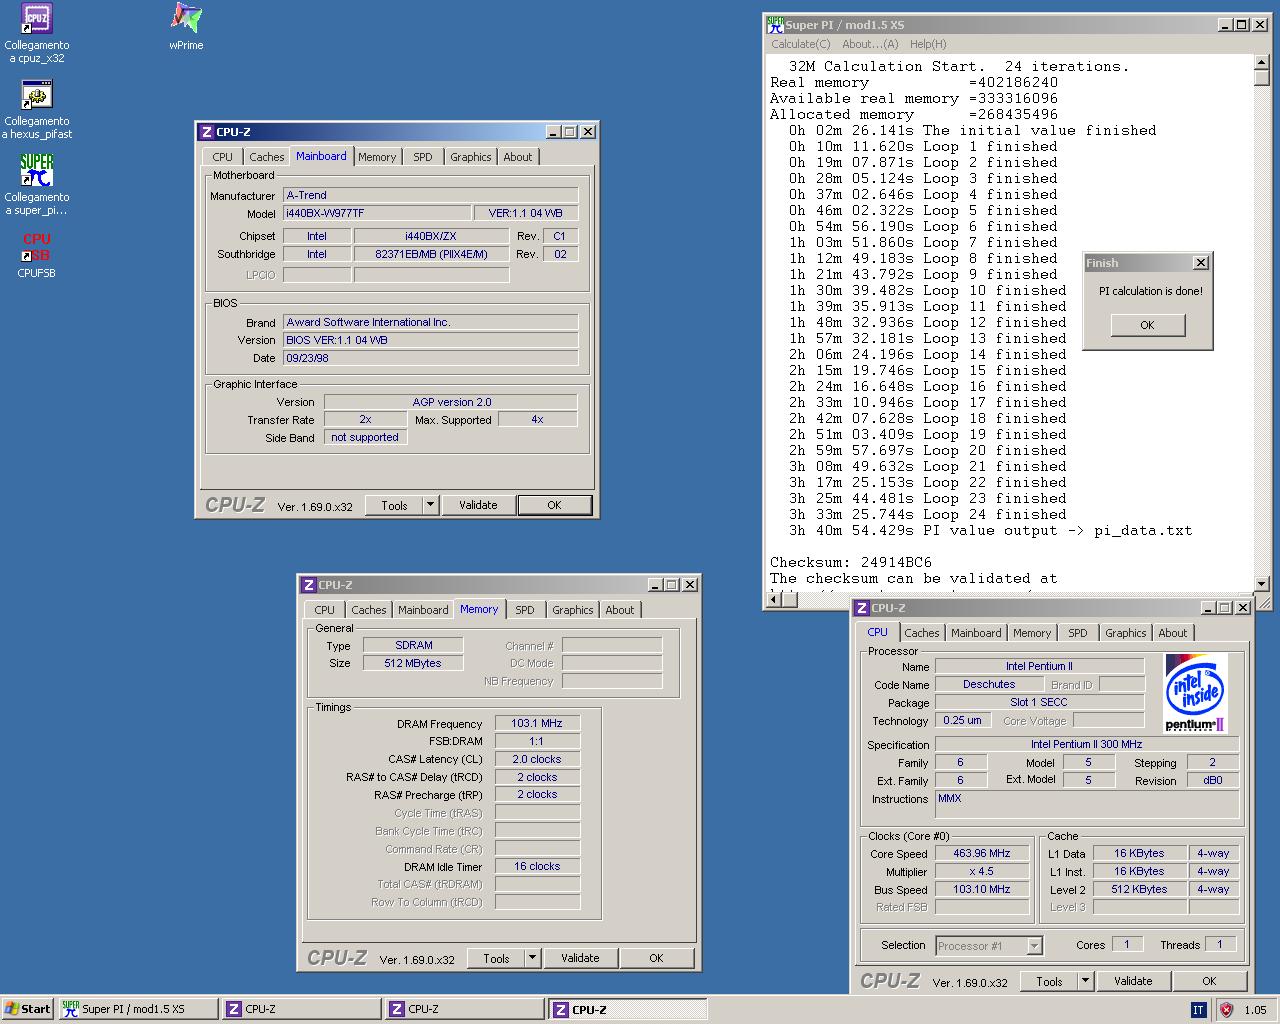Open the Help(H) menu in Super PI
Screen dimensions: 1280x1024
pos(928,44)
